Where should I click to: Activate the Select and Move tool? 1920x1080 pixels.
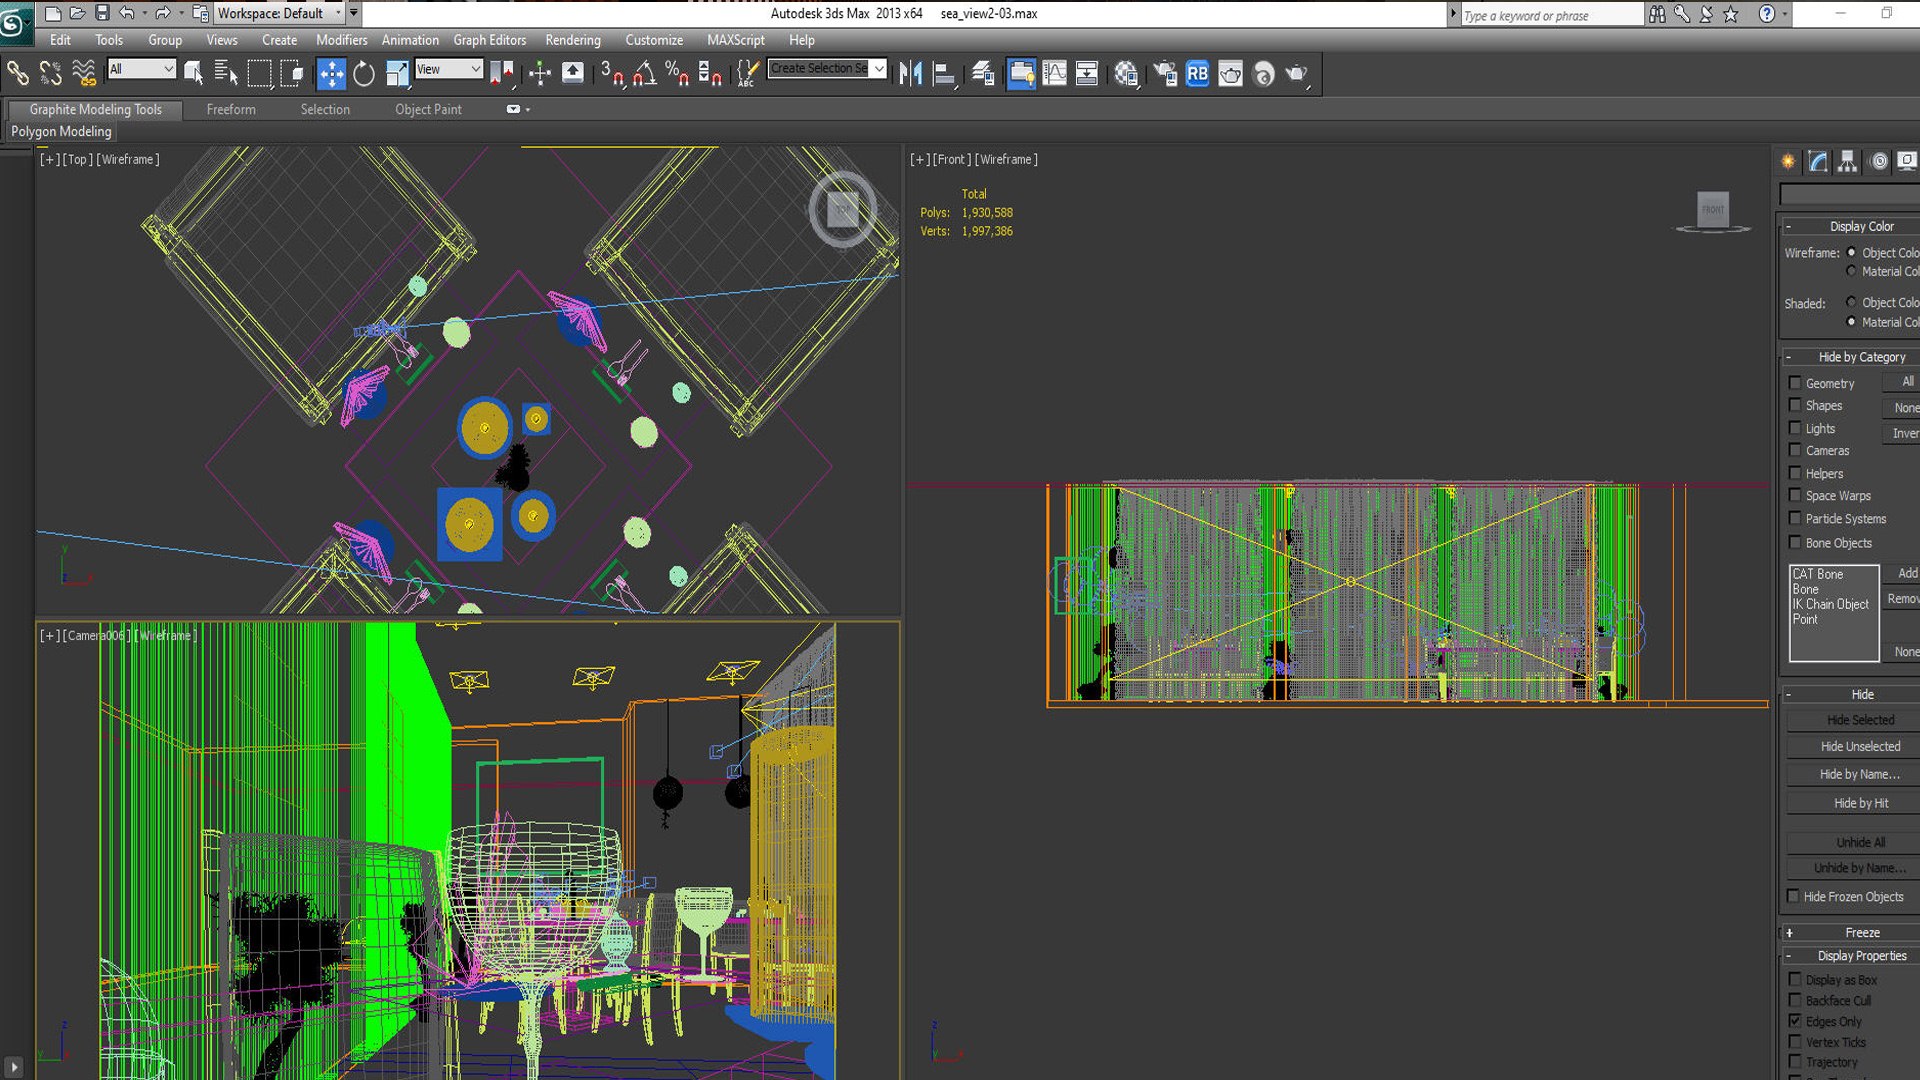[331, 73]
